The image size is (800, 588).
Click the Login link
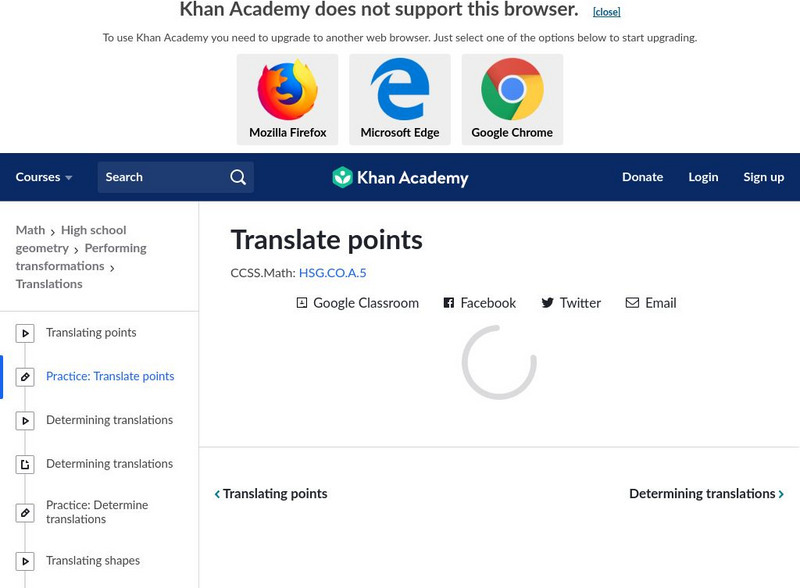(x=703, y=177)
